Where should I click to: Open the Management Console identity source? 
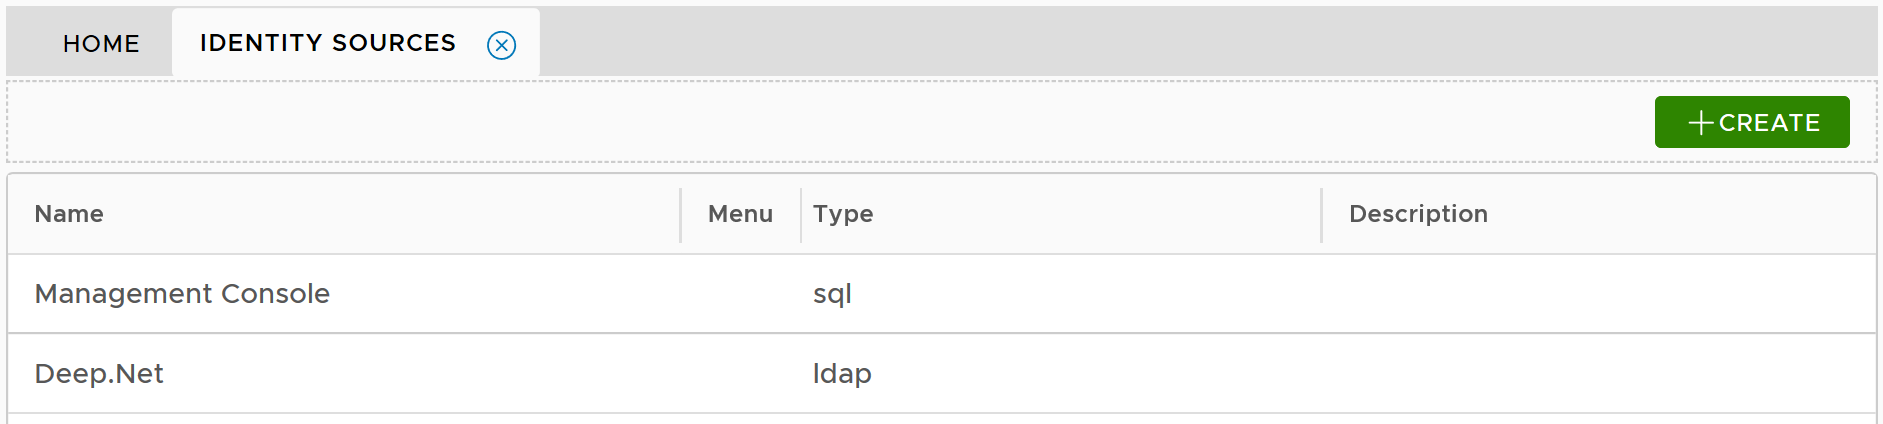[x=182, y=294]
